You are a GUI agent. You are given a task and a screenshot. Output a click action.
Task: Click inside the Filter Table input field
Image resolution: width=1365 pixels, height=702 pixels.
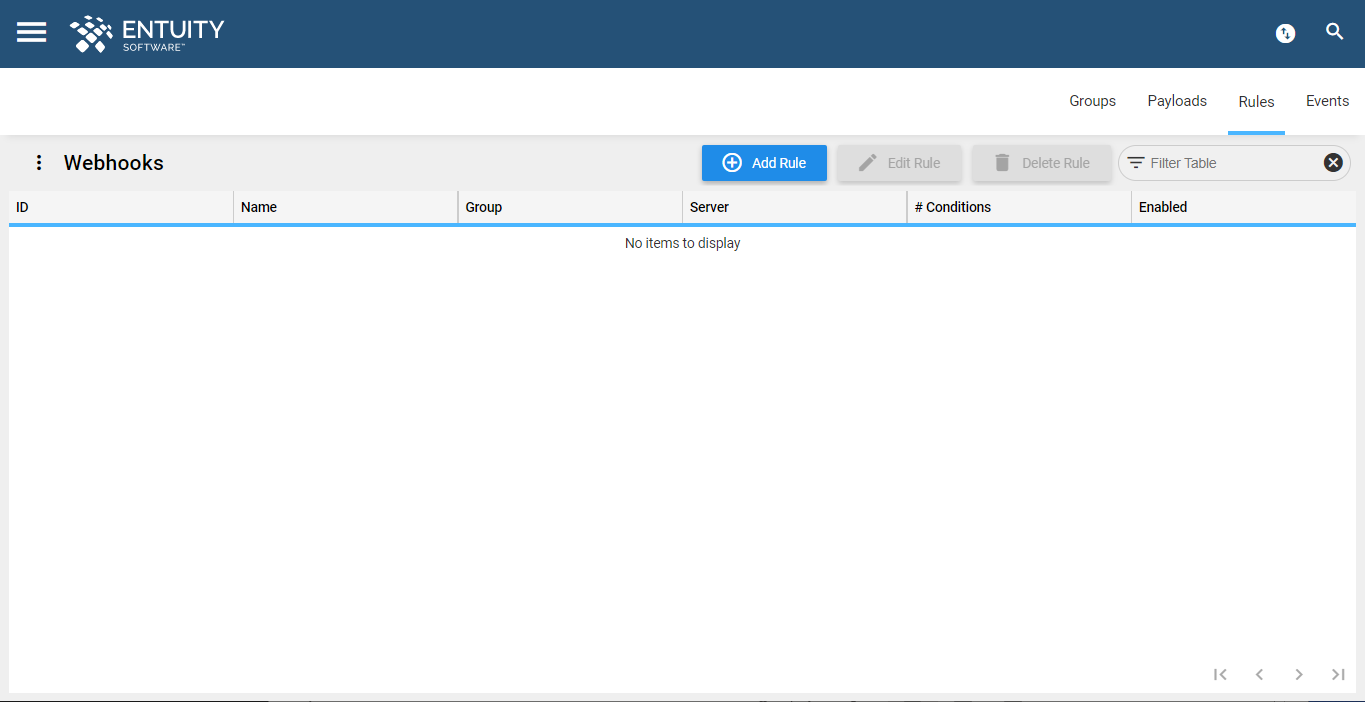pos(1230,162)
